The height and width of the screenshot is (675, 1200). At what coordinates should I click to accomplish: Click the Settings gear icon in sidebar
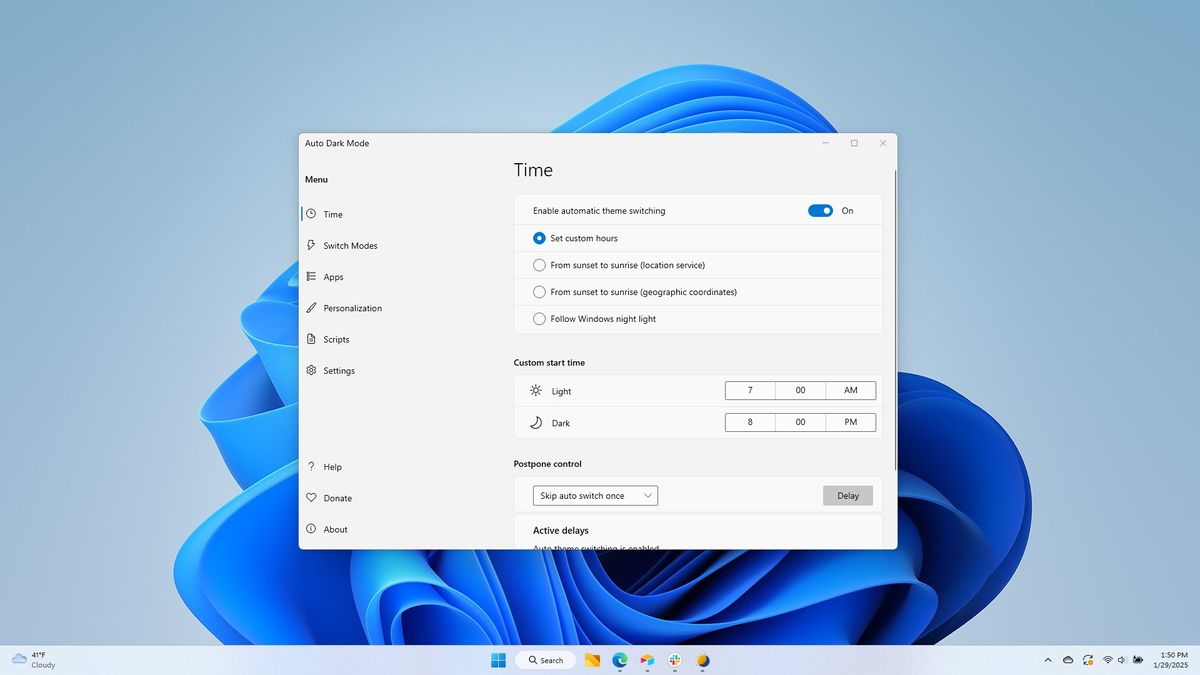click(x=311, y=370)
